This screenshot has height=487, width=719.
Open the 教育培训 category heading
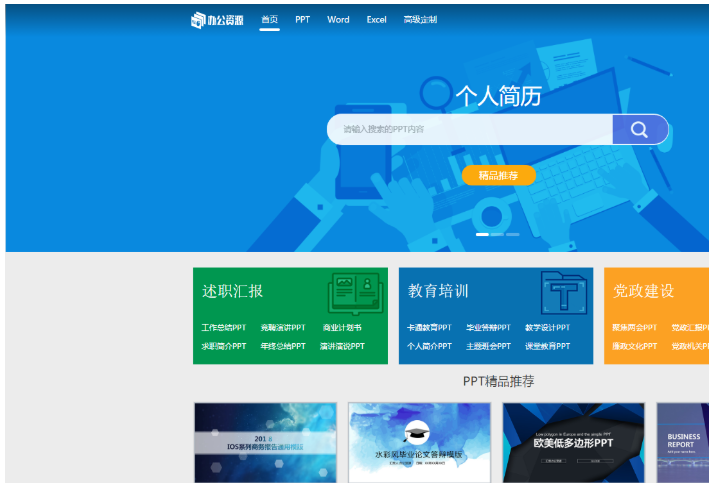point(438,291)
